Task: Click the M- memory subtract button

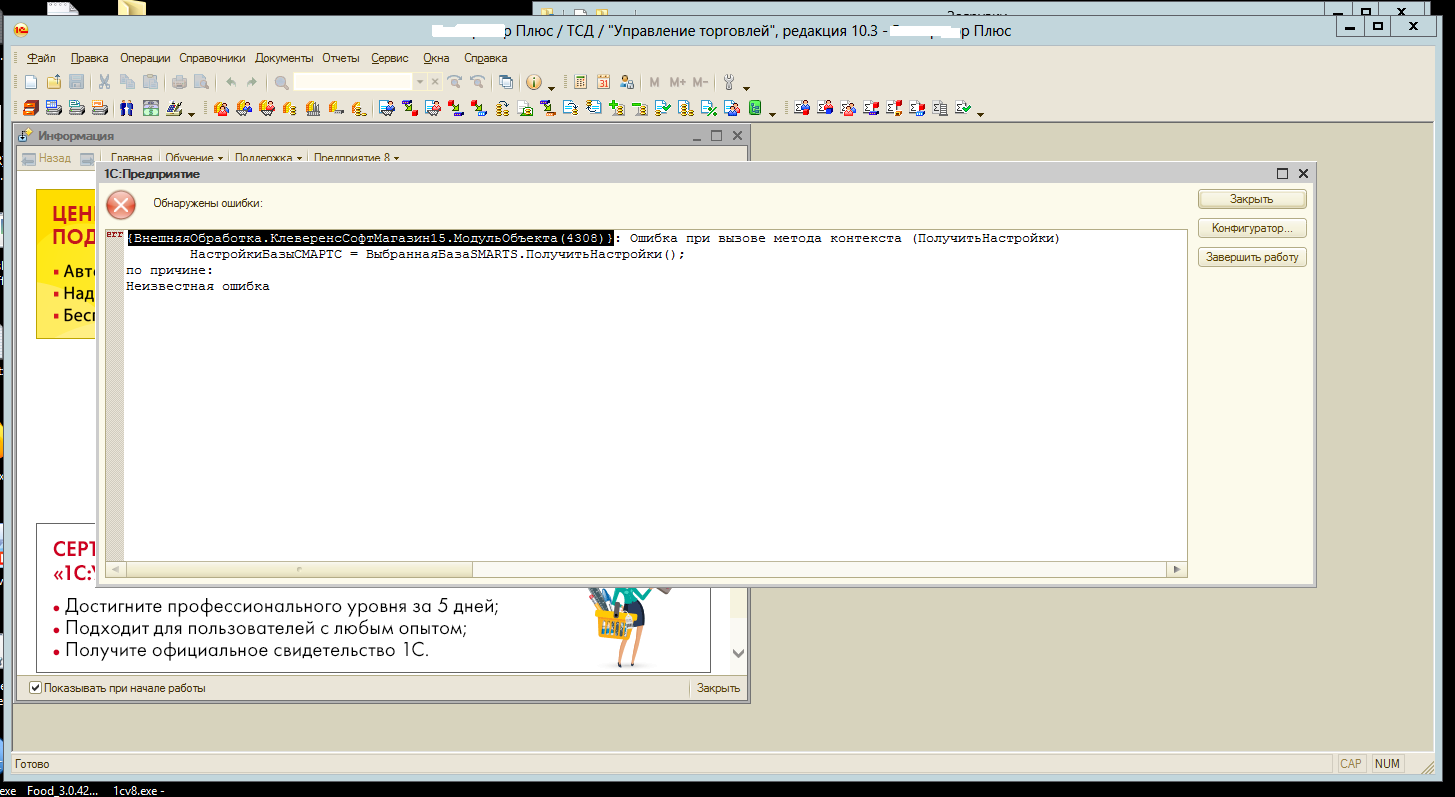Action: pos(700,82)
